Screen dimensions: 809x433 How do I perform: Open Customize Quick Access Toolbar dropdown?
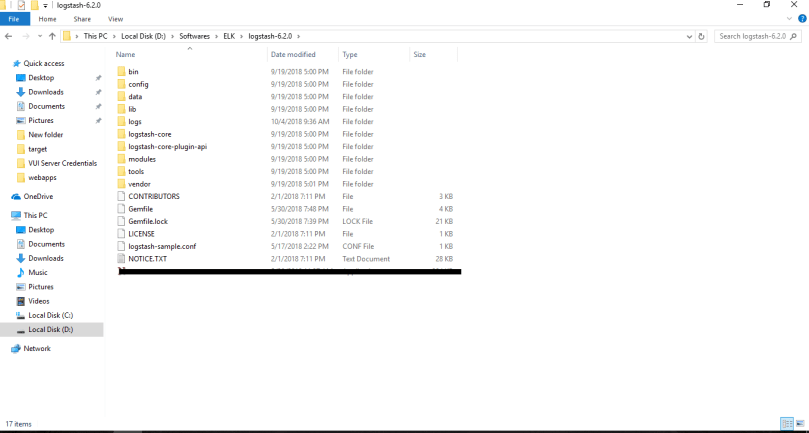click(45, 6)
